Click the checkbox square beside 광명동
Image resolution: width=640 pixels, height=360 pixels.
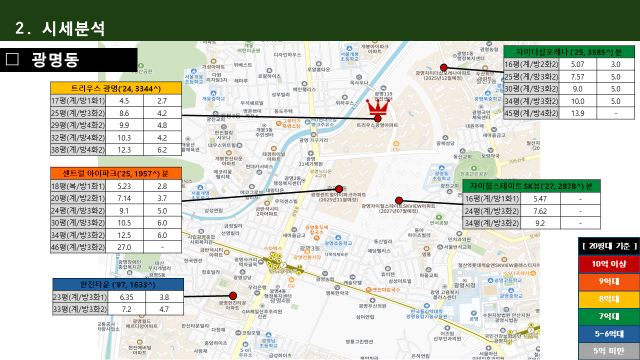point(12,60)
